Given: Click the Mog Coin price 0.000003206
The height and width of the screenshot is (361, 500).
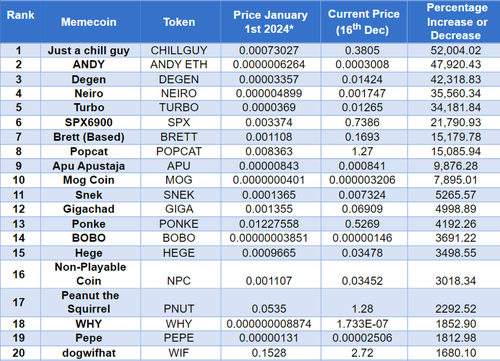Looking at the screenshot, I should (362, 180).
